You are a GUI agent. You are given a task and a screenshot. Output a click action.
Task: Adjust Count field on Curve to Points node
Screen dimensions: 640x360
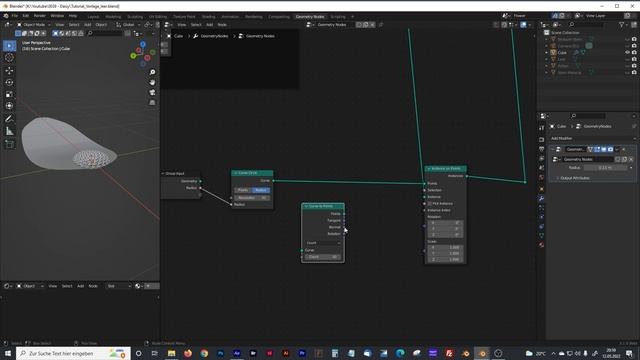323,257
